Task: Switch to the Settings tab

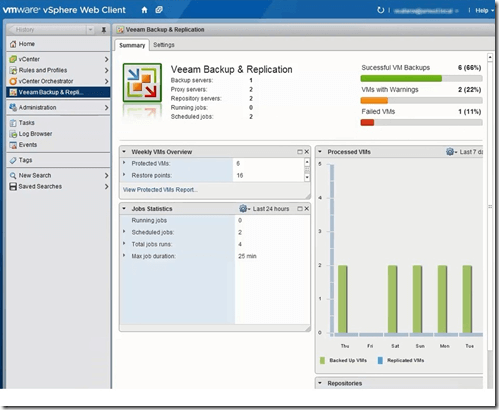Action: coord(164,45)
